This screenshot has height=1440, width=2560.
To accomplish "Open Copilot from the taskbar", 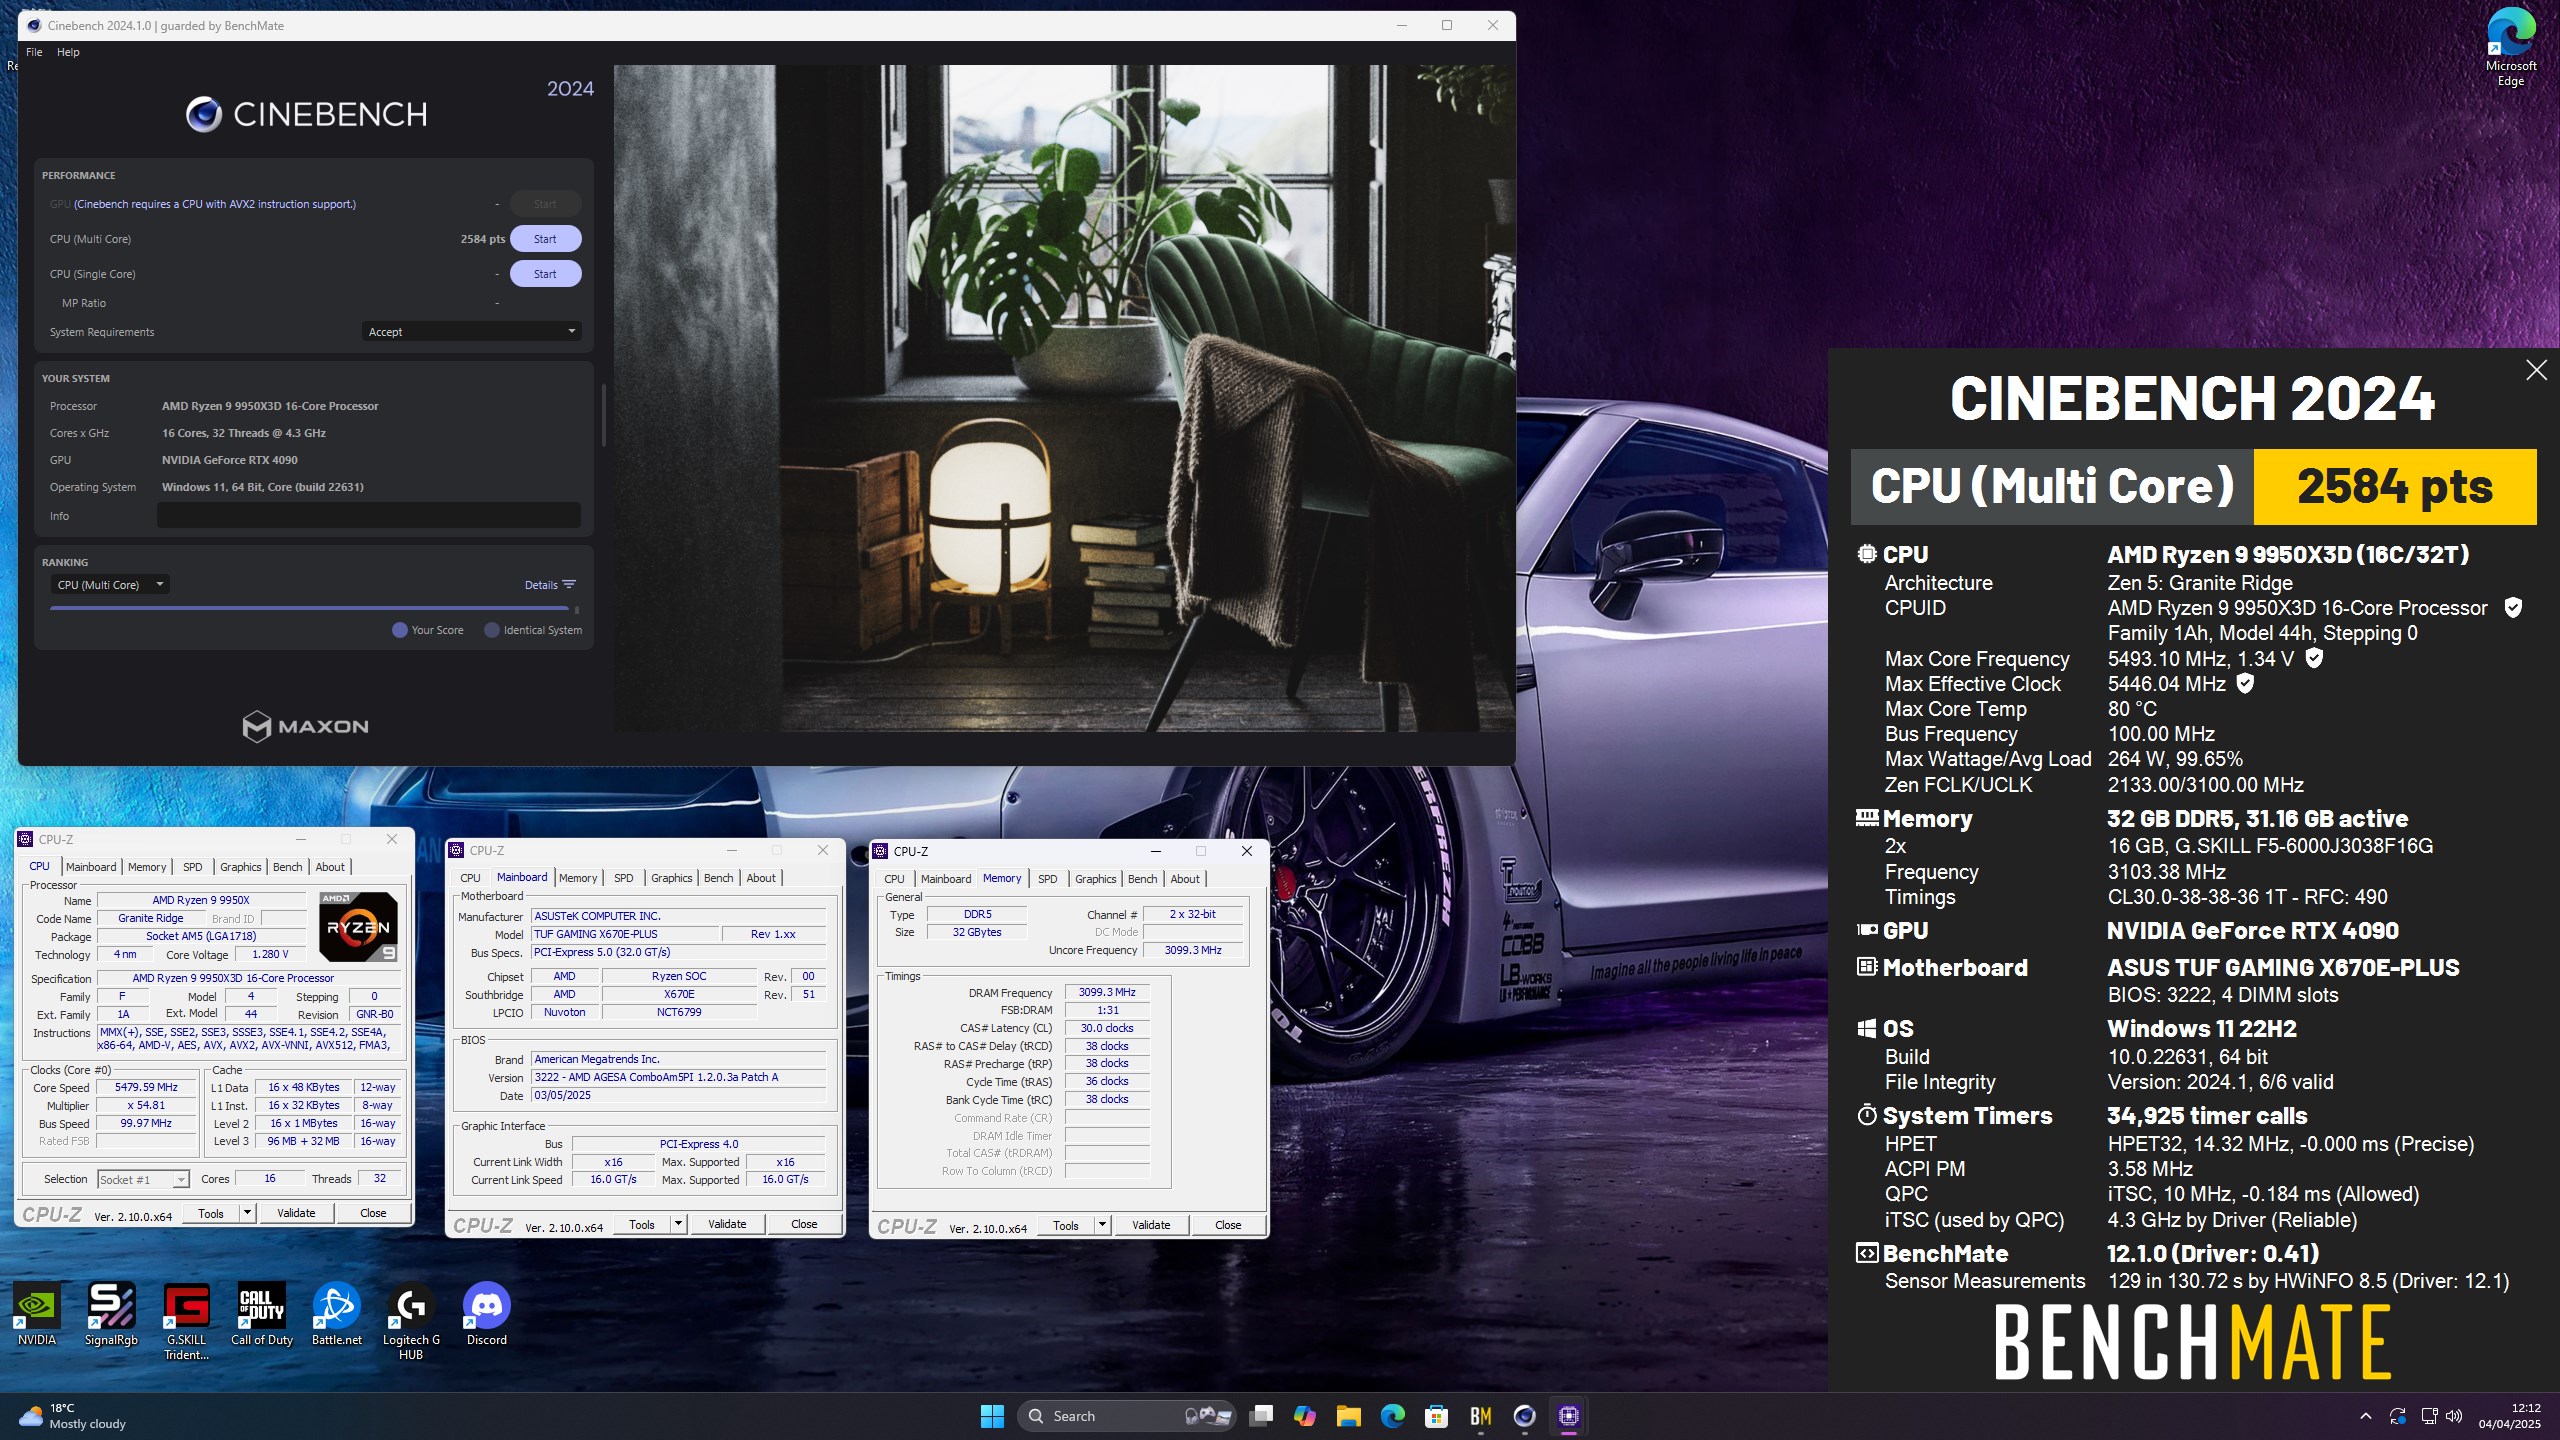I will click(1305, 1416).
